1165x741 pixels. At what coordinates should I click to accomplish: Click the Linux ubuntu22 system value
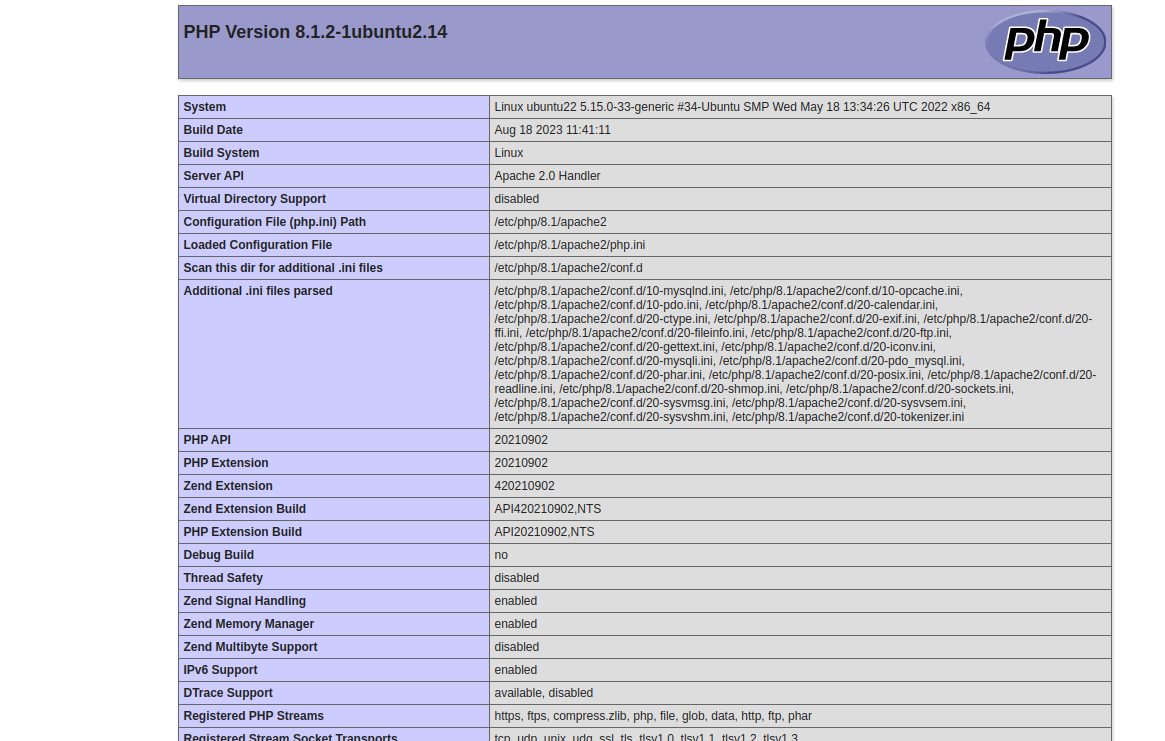click(x=741, y=107)
